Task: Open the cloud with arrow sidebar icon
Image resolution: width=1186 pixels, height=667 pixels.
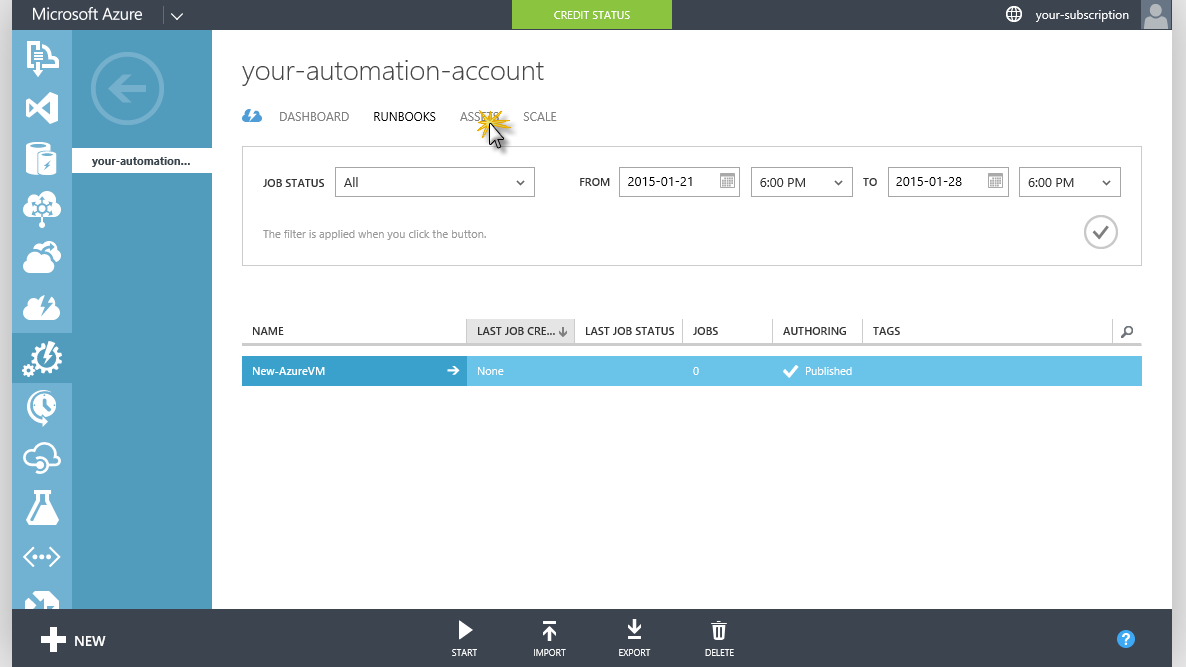Action: (42, 258)
